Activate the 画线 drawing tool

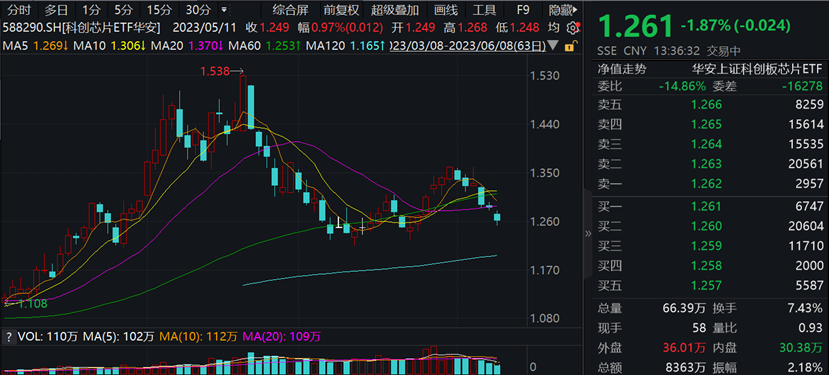(445, 10)
